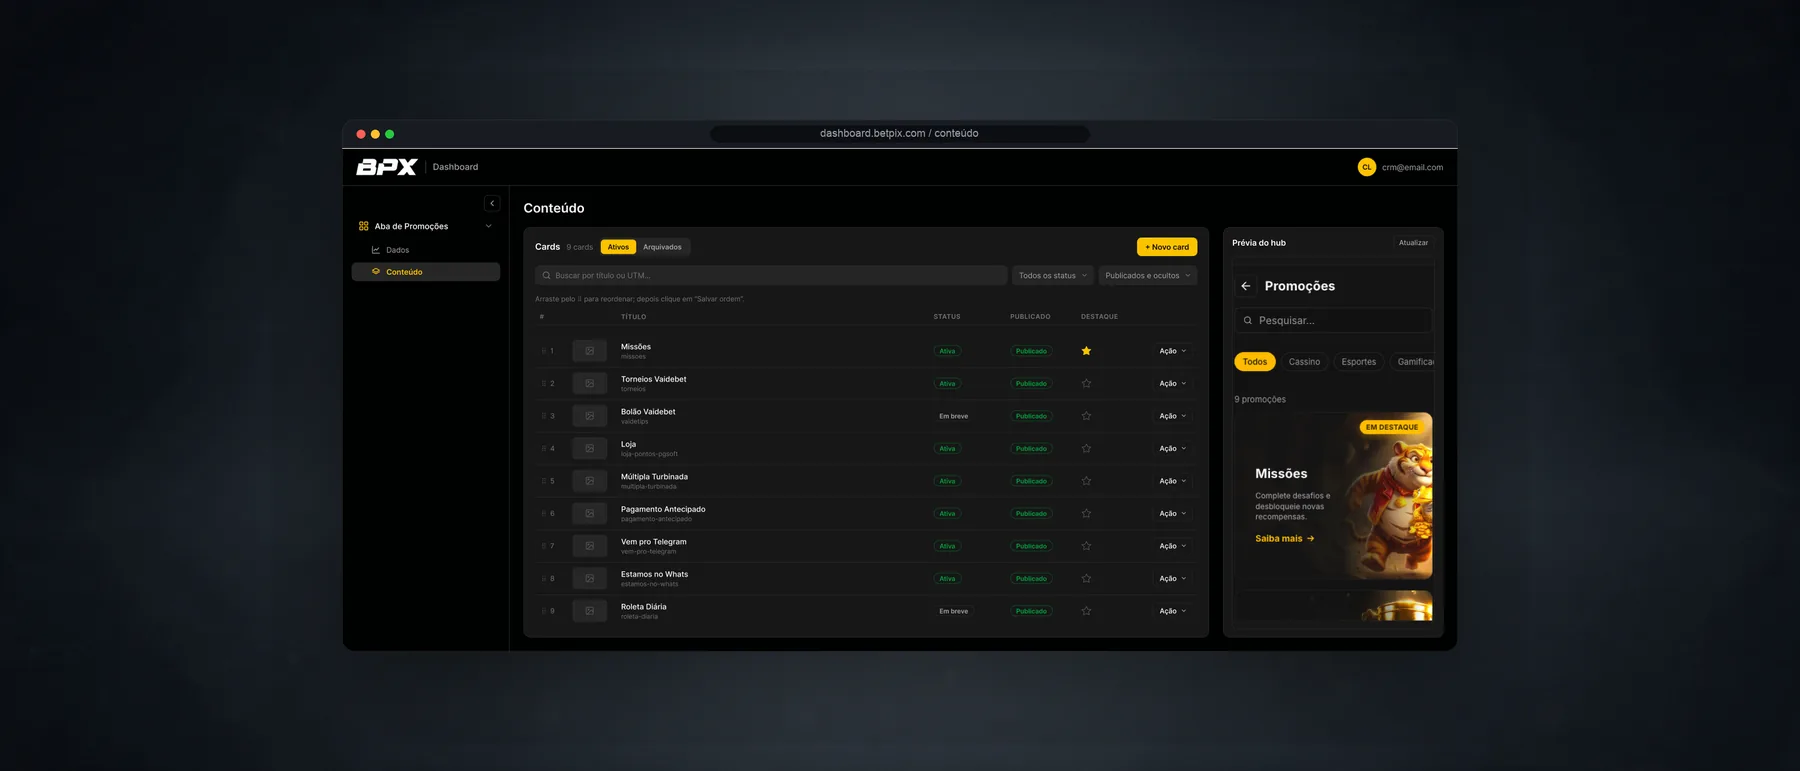Remove highlight star from Missões
The image size is (1800, 771).
click(1086, 351)
